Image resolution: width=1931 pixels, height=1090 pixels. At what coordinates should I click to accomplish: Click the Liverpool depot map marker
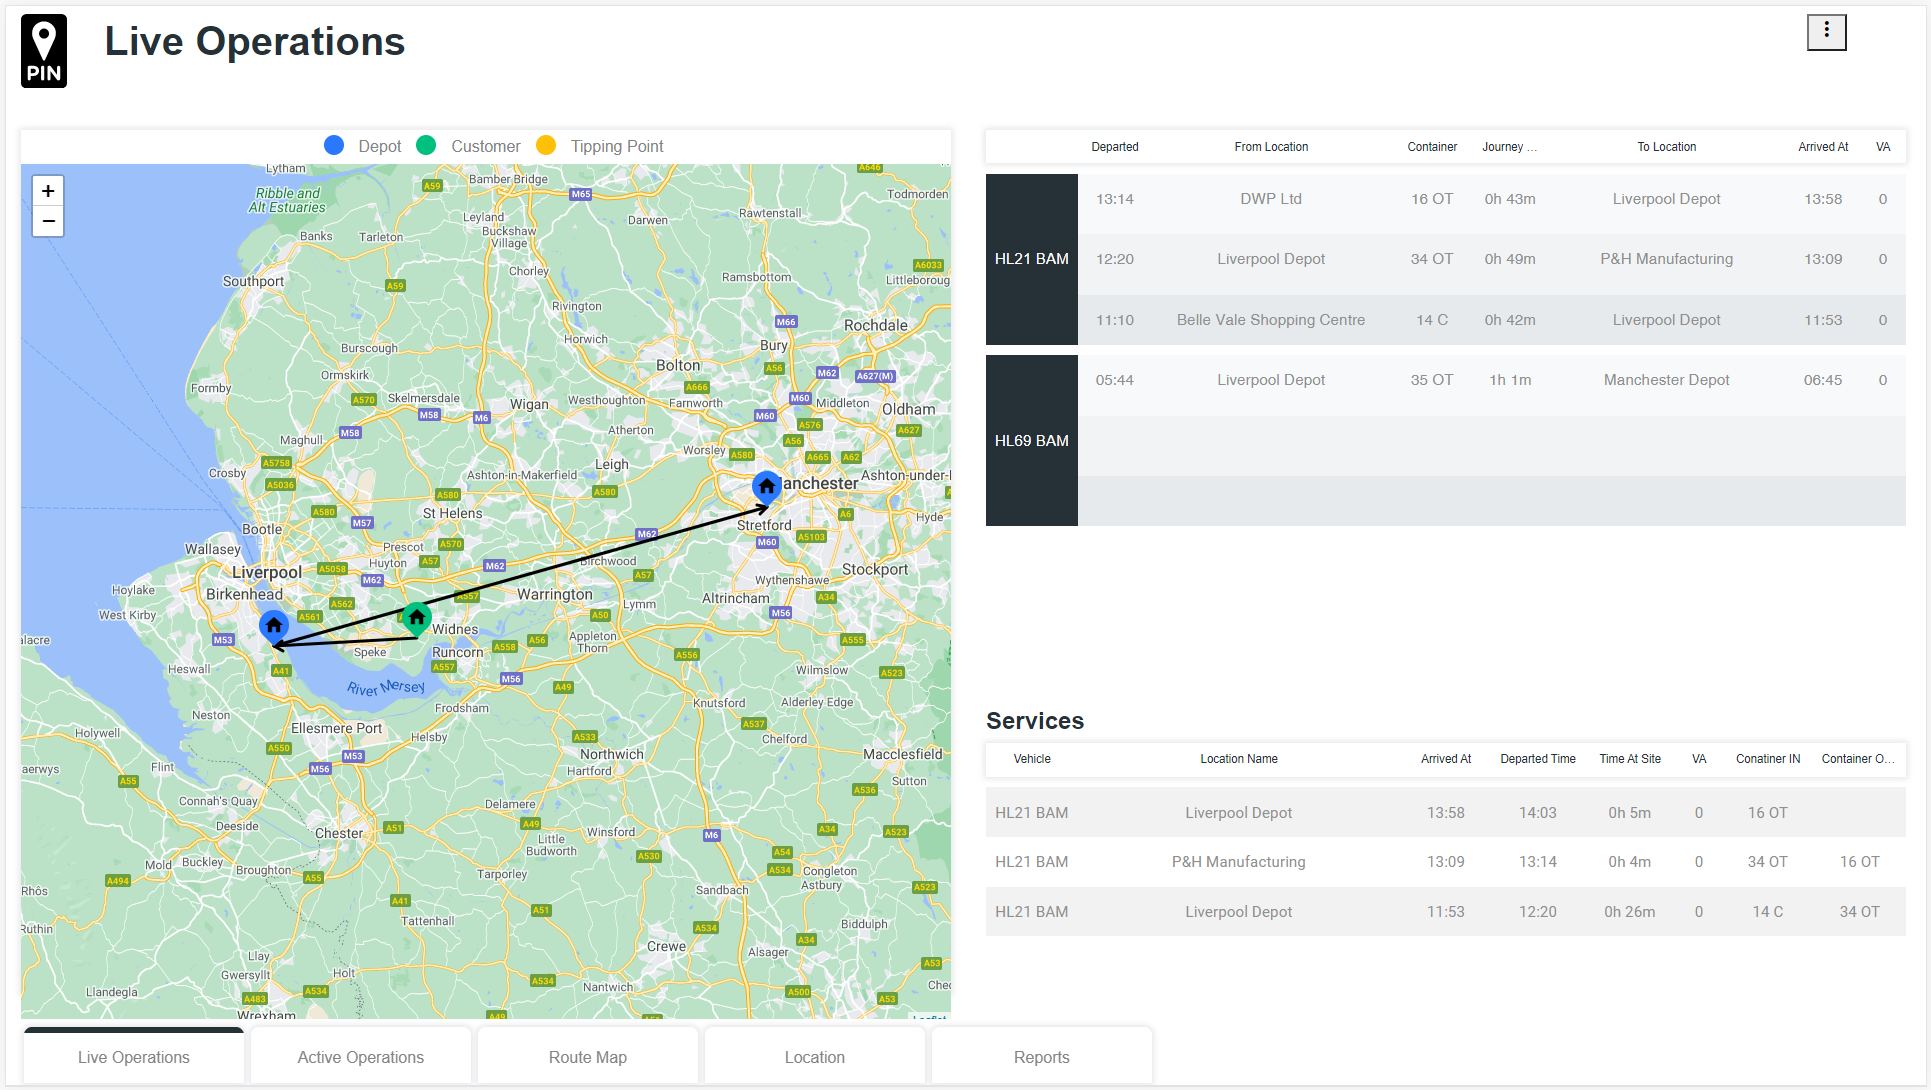pos(273,625)
